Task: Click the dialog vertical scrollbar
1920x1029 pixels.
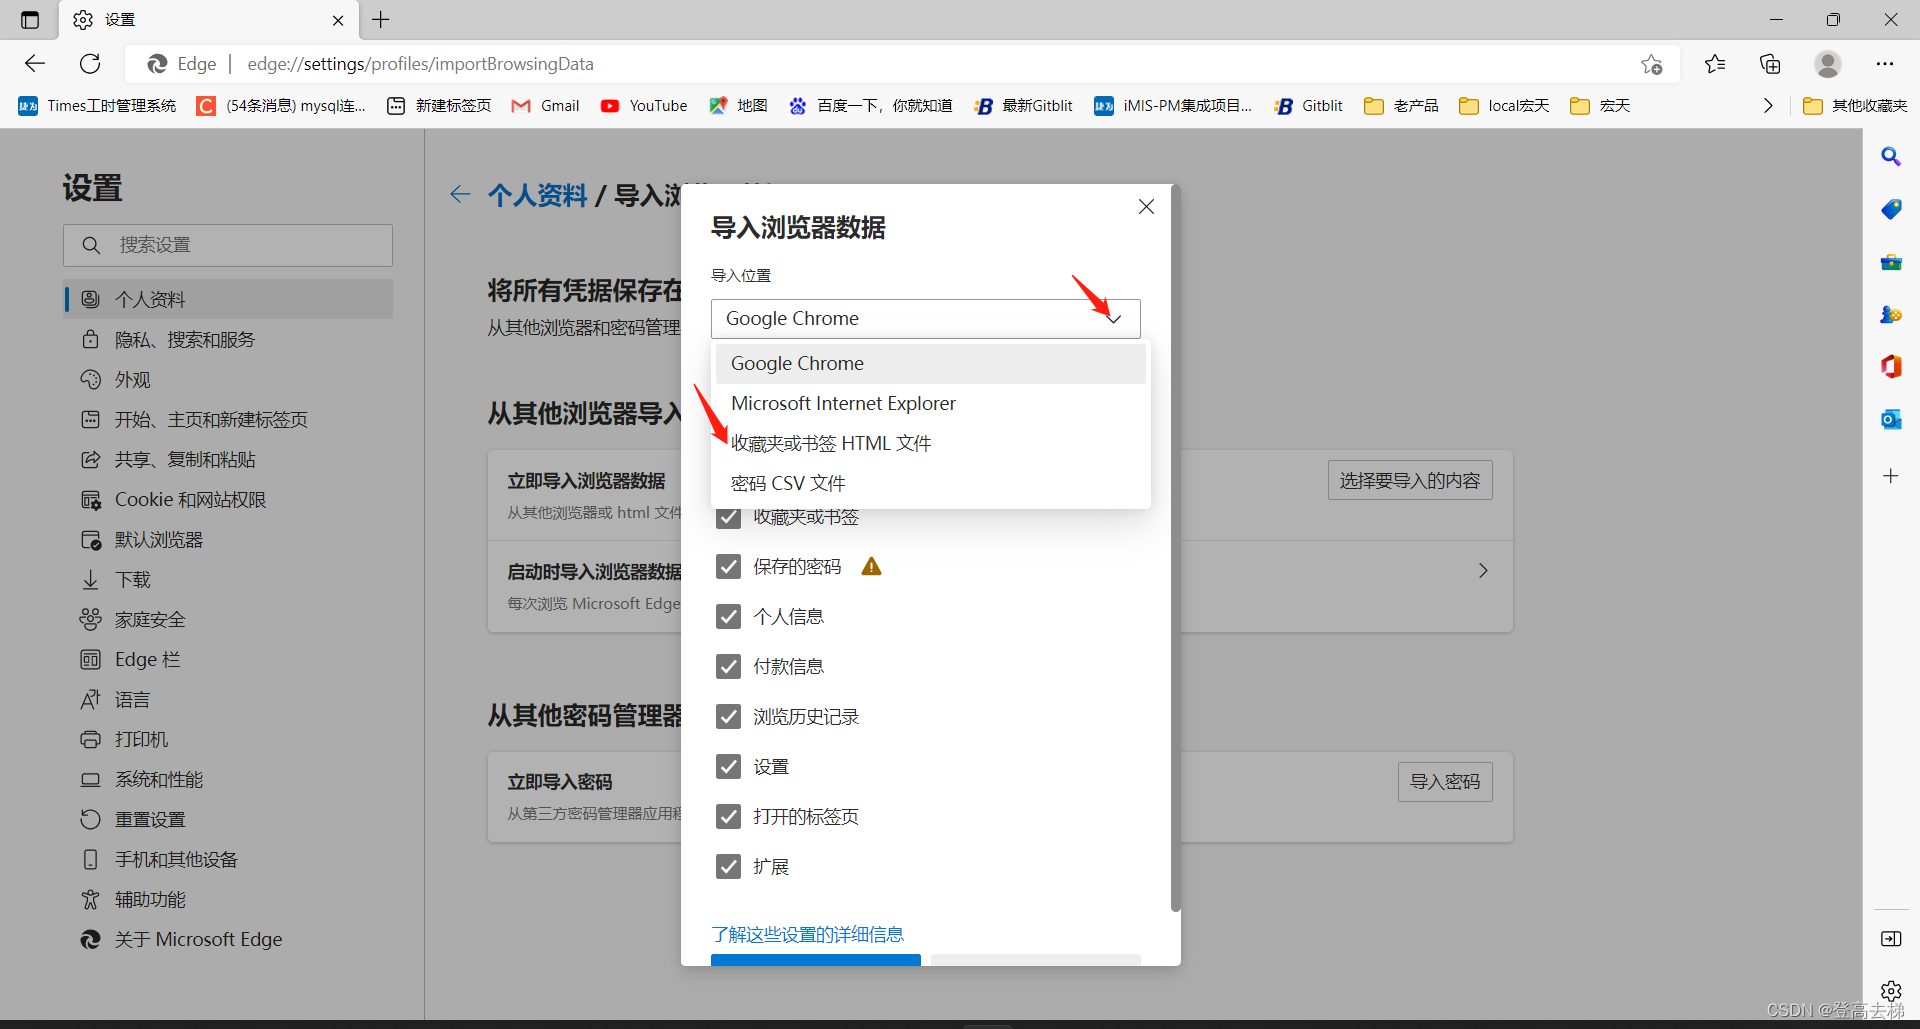Action: tap(1176, 550)
